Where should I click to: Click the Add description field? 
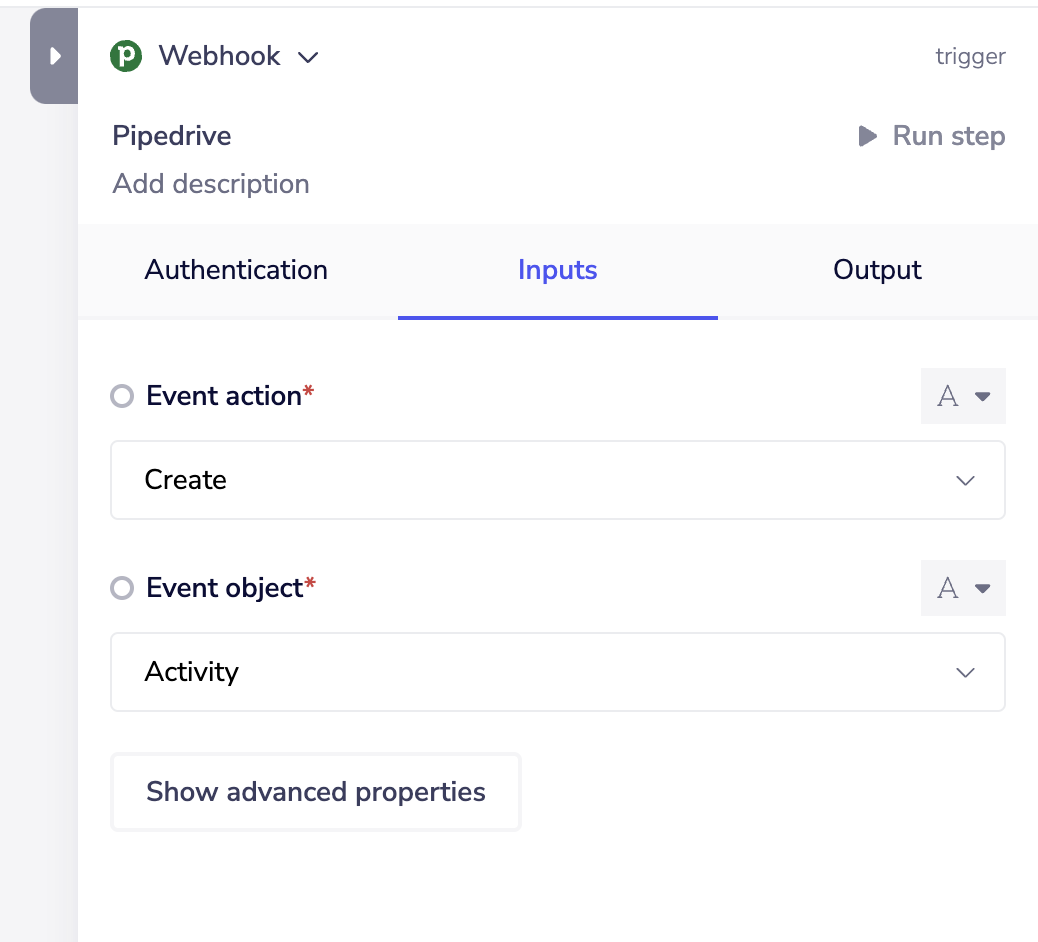[211, 184]
